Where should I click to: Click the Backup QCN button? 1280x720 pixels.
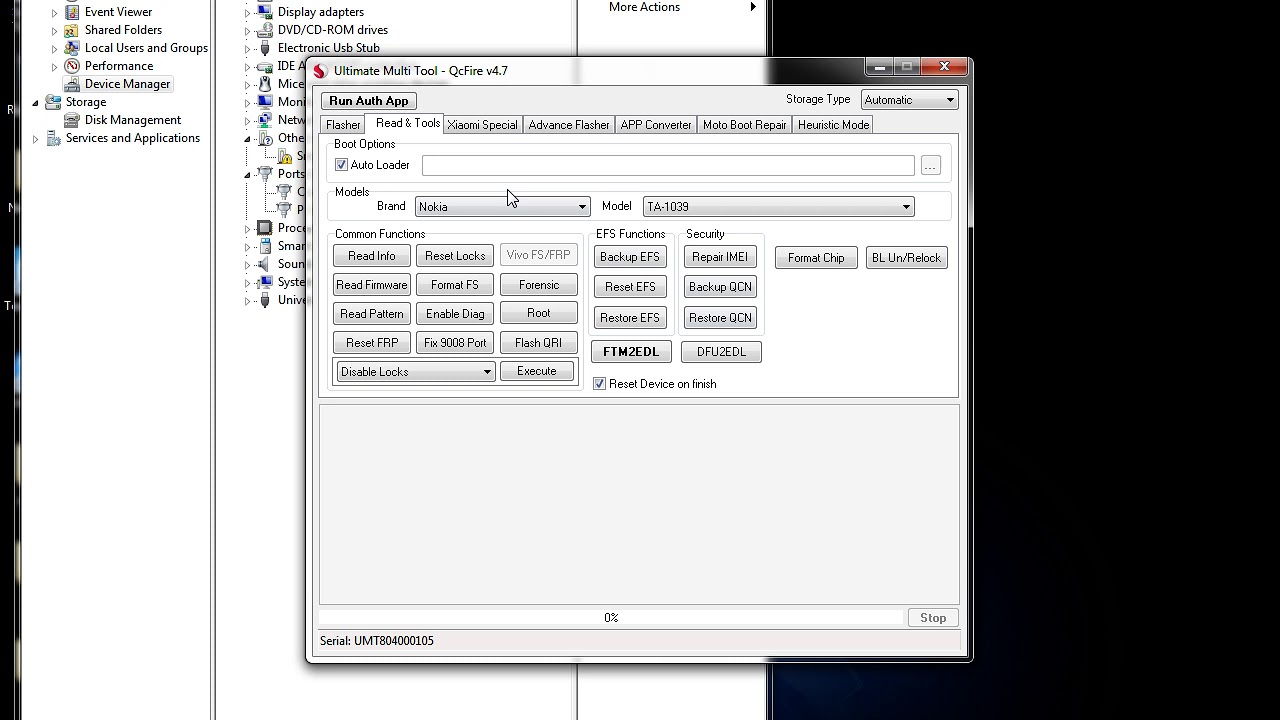click(x=720, y=287)
